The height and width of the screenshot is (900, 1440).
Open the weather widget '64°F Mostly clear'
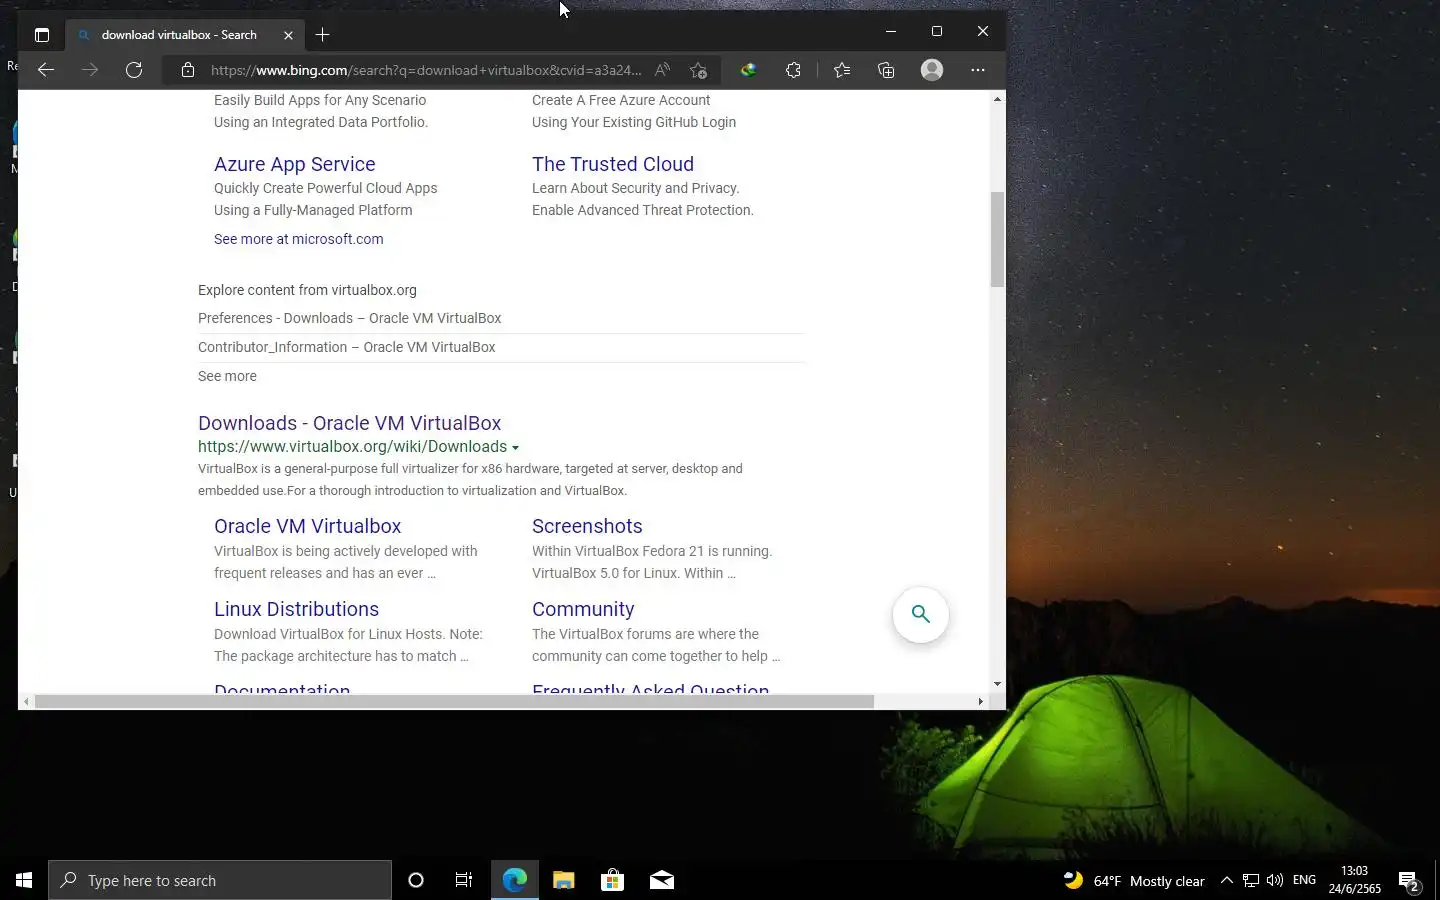click(1134, 880)
